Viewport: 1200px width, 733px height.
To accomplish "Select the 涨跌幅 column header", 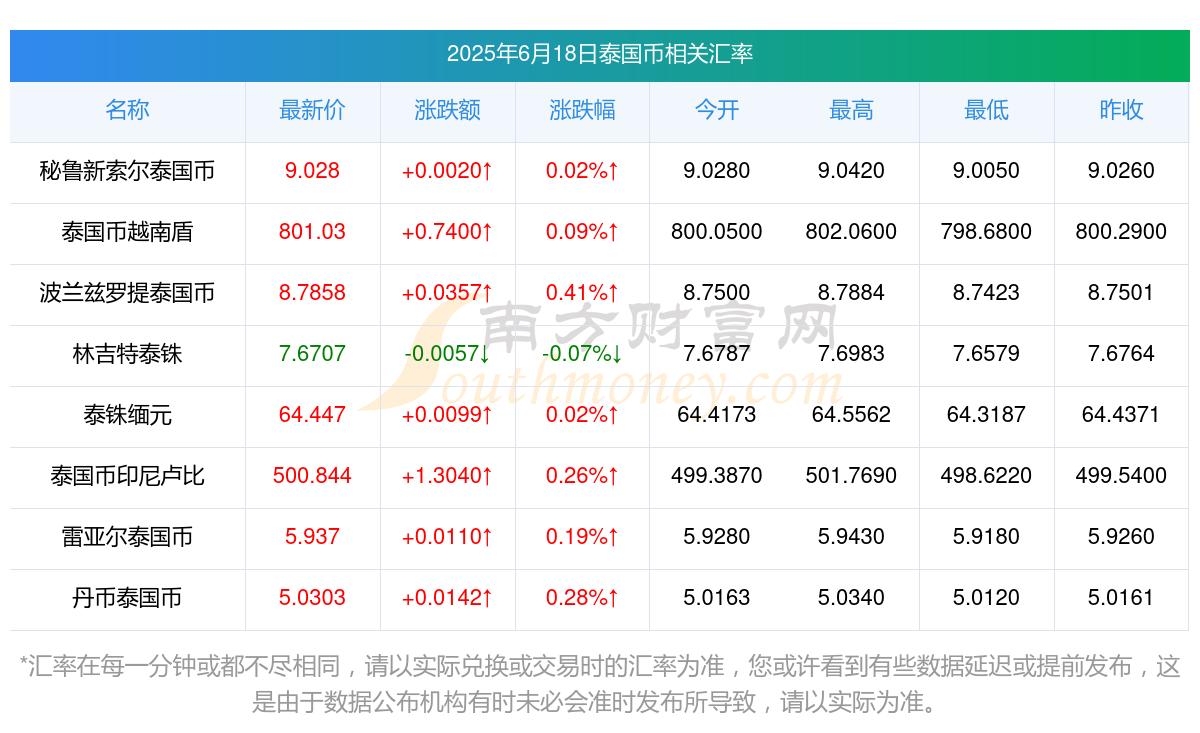I will (582, 110).
